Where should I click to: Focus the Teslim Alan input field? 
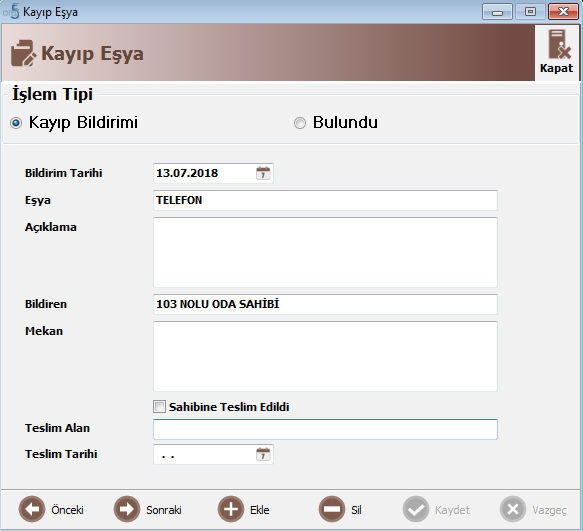coord(325,429)
